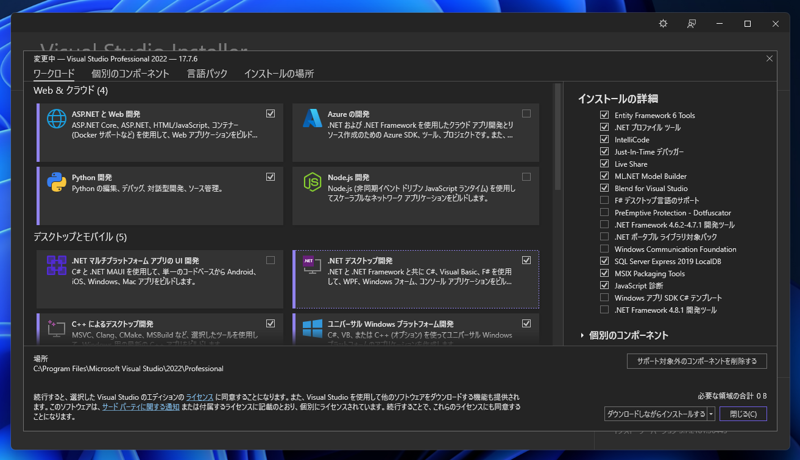
Task: Check PreEmptive Protection - Dotfuscator
Action: (604, 212)
